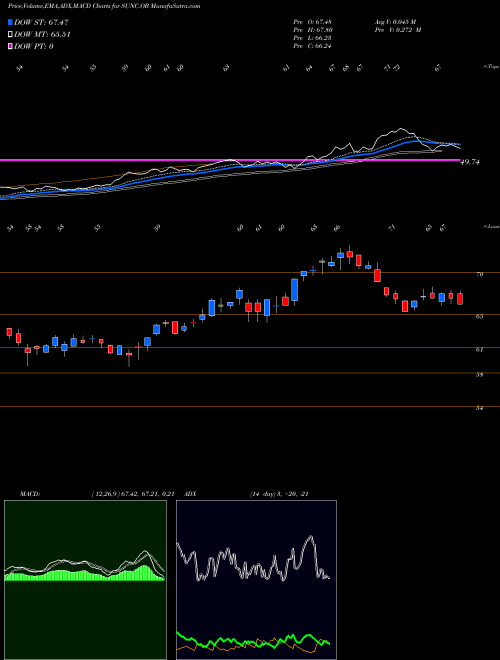Click the 61 price level axis label

[479, 349]
